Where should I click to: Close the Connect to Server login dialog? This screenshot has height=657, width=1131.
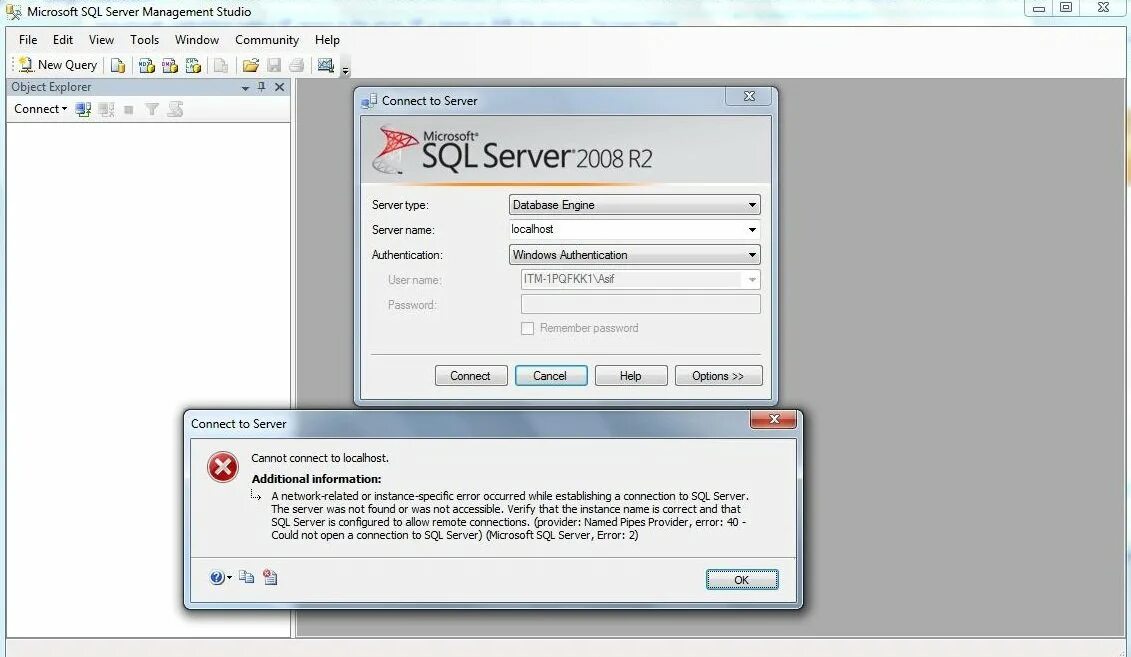[x=749, y=96]
